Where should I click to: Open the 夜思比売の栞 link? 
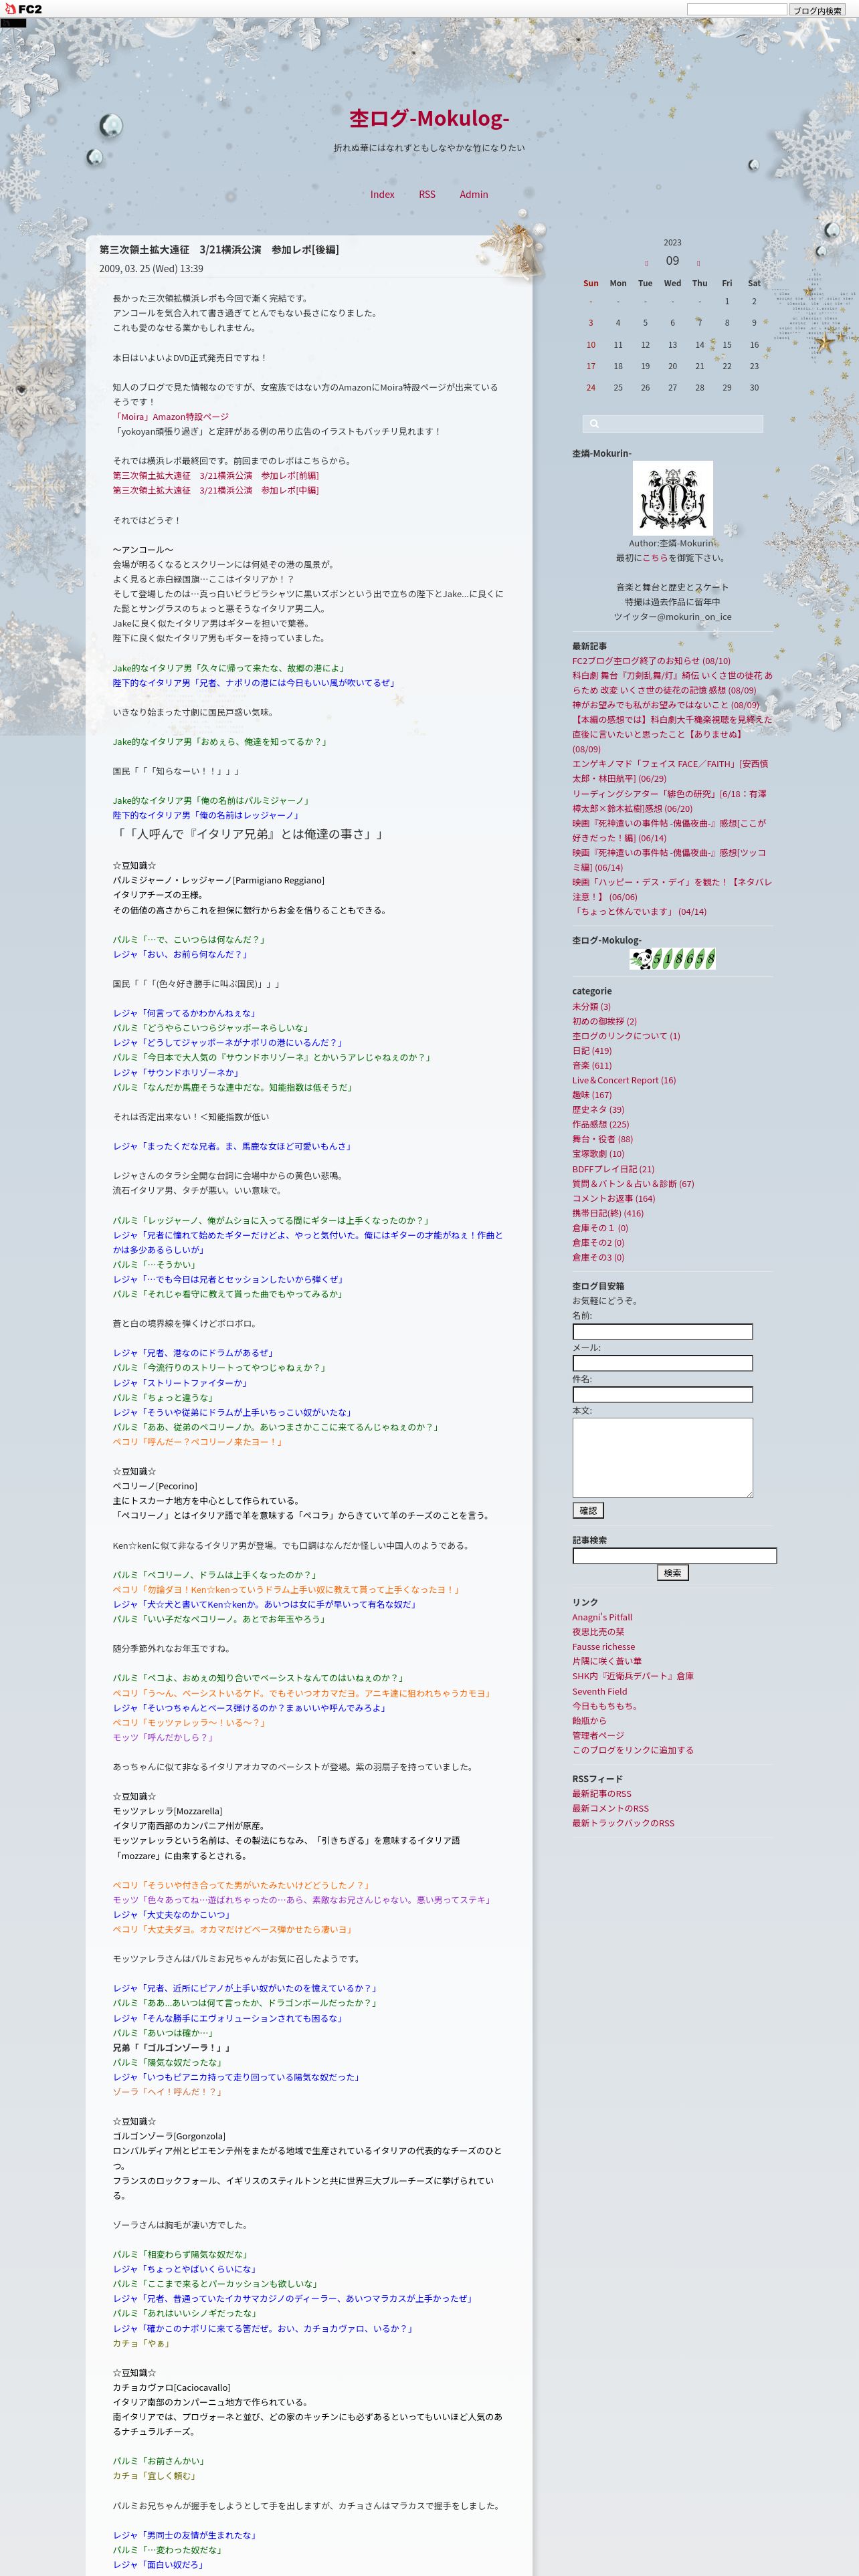598,1632
